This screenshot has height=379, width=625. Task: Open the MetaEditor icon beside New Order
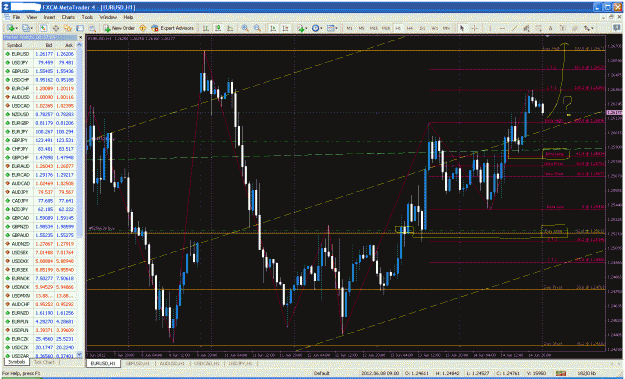pyautogui.click(x=143, y=28)
